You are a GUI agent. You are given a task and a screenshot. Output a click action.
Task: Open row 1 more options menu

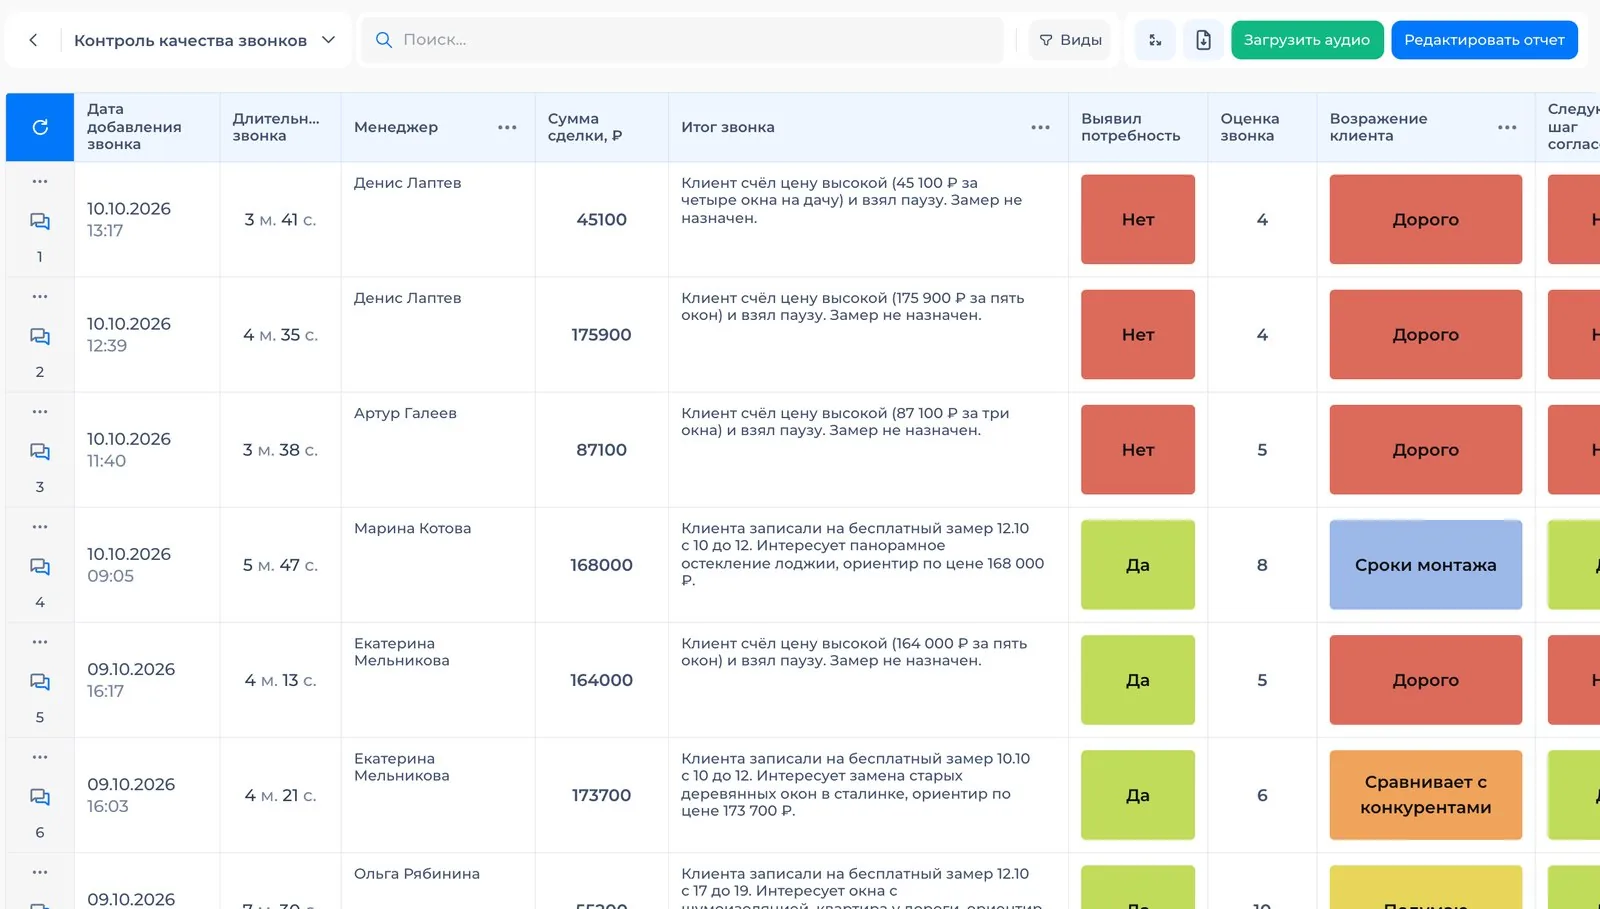click(x=40, y=181)
